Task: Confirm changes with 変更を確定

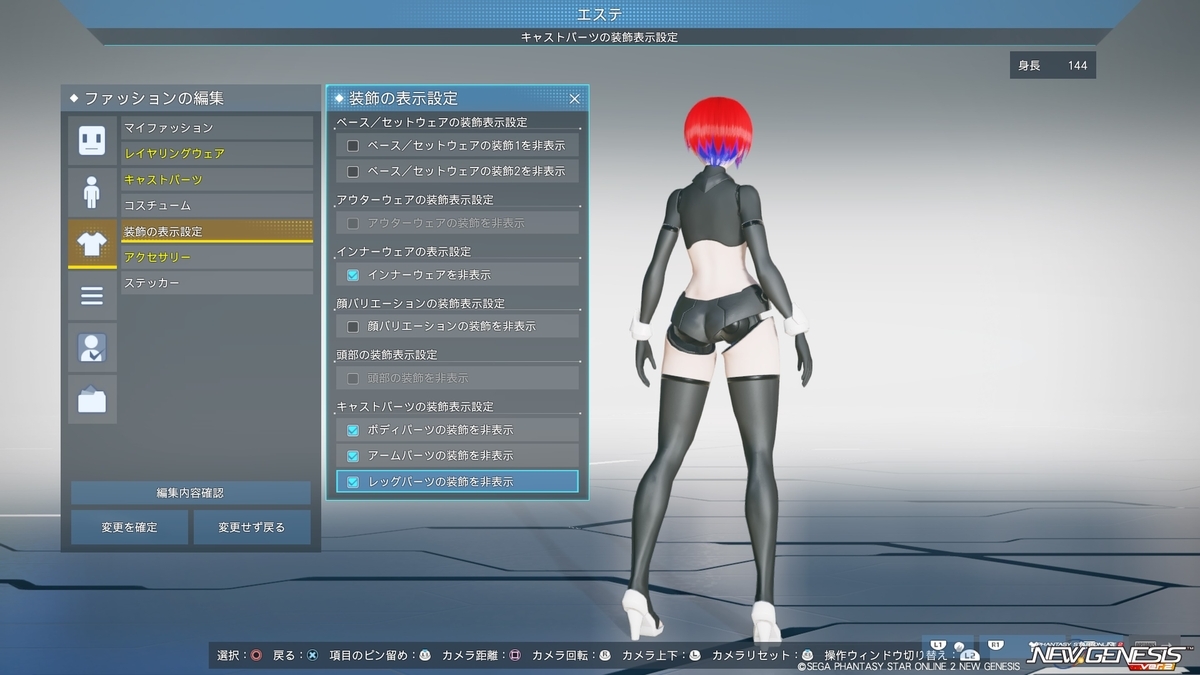Action: point(129,527)
